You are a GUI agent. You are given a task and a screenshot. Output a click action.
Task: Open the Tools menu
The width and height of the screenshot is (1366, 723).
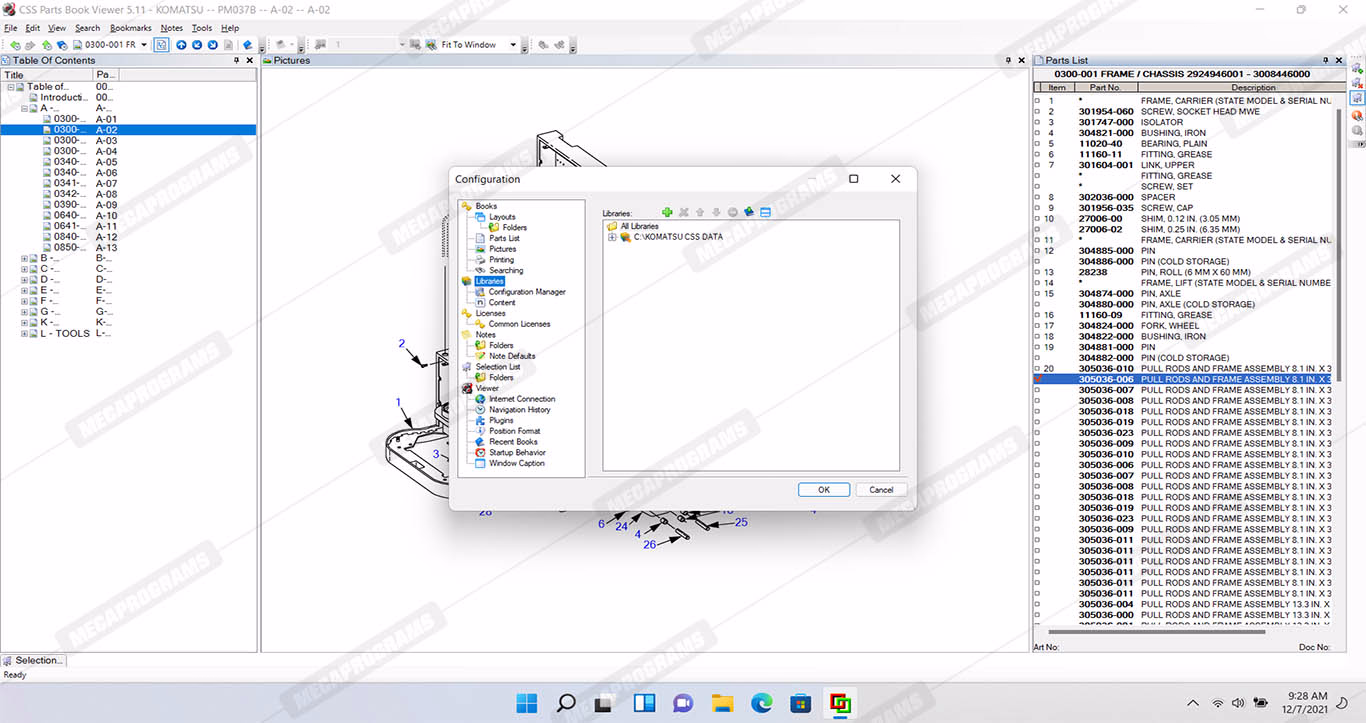(201, 28)
